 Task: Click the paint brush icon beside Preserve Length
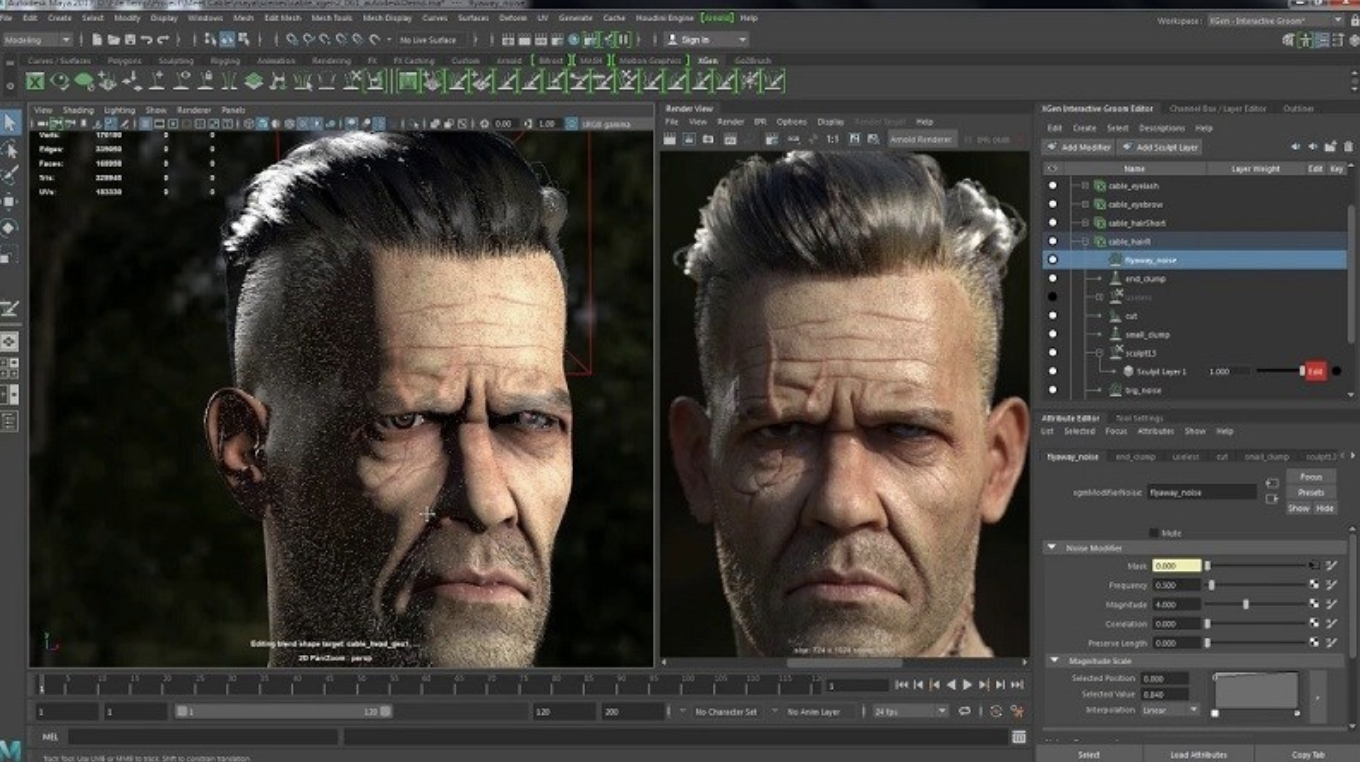point(1332,643)
